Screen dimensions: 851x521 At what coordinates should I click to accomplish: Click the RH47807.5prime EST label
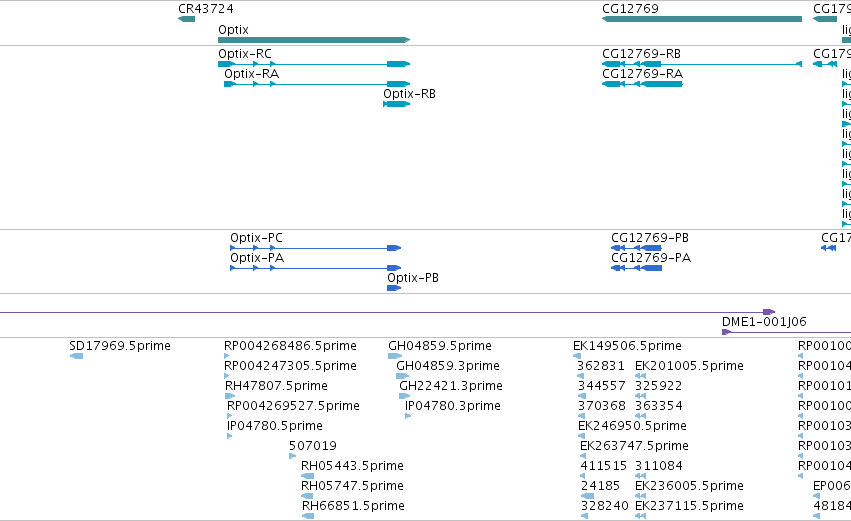[276, 386]
